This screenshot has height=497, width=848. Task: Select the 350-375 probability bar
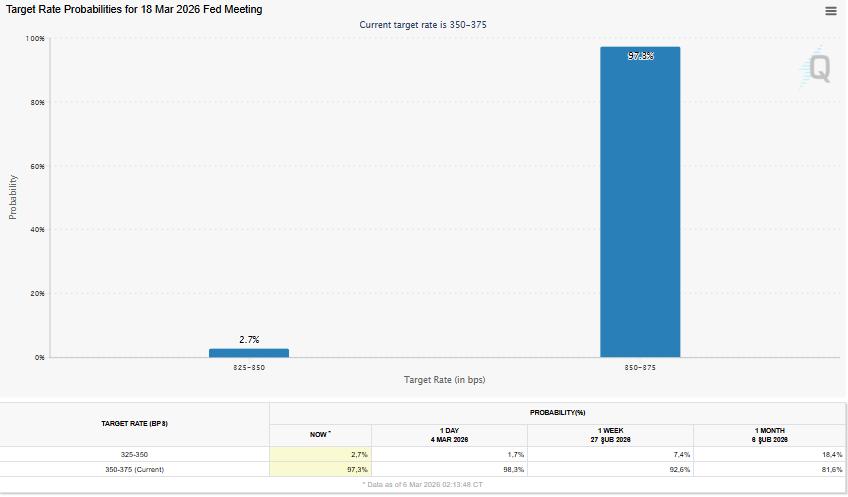[640, 202]
